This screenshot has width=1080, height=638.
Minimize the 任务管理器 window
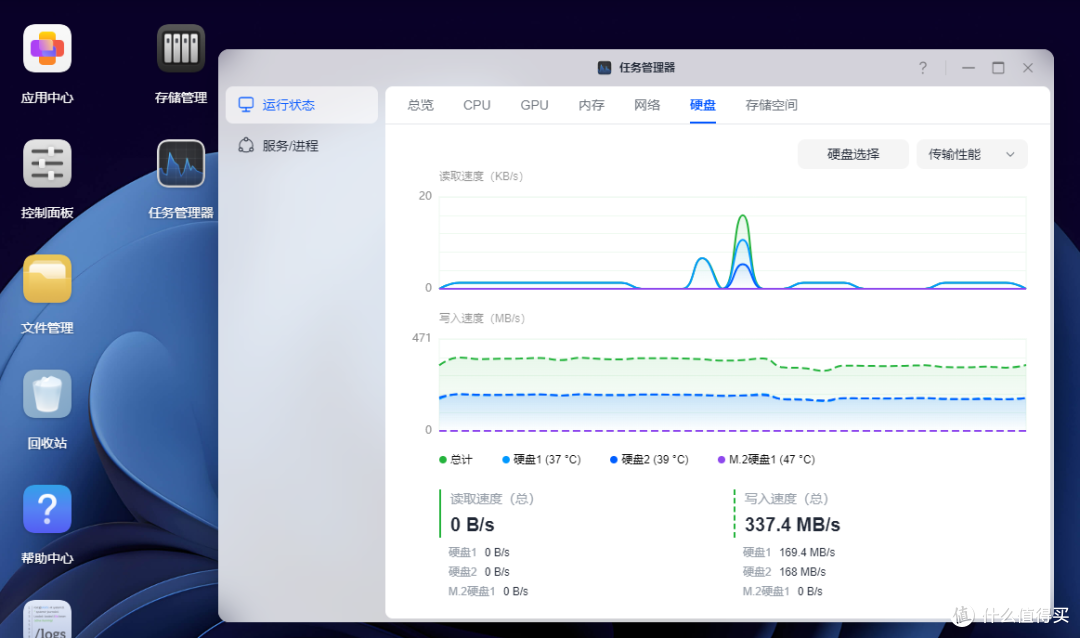tap(968, 68)
